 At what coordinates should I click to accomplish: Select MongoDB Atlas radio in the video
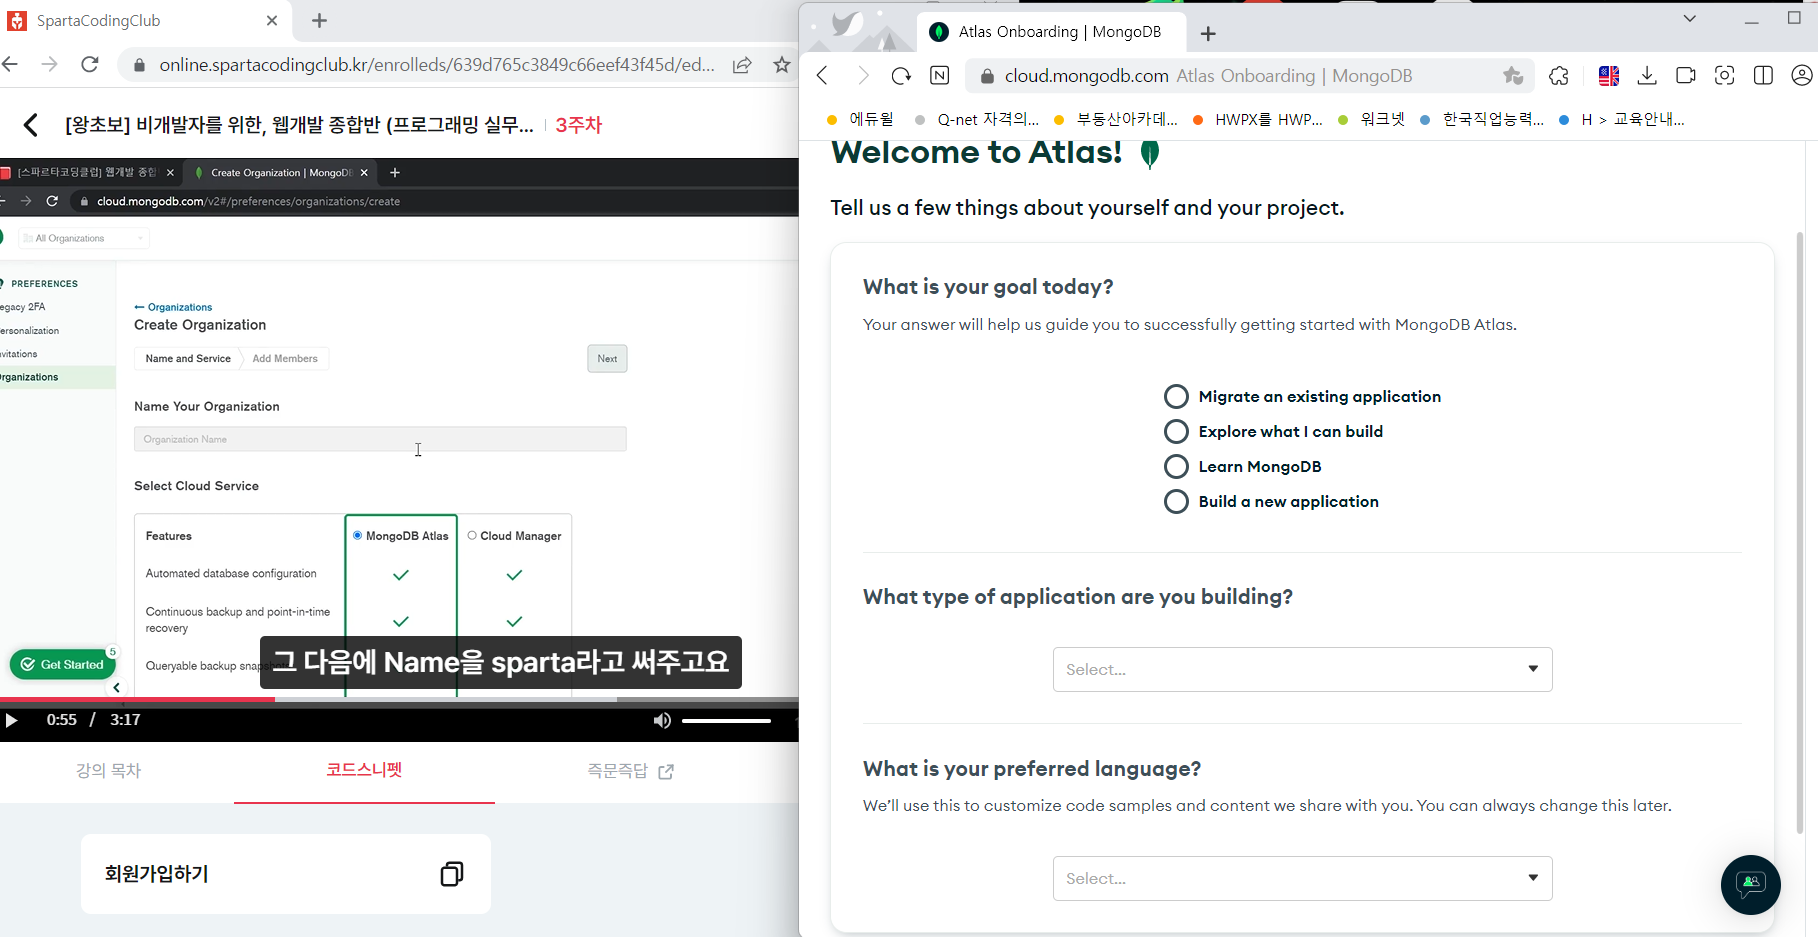click(357, 536)
